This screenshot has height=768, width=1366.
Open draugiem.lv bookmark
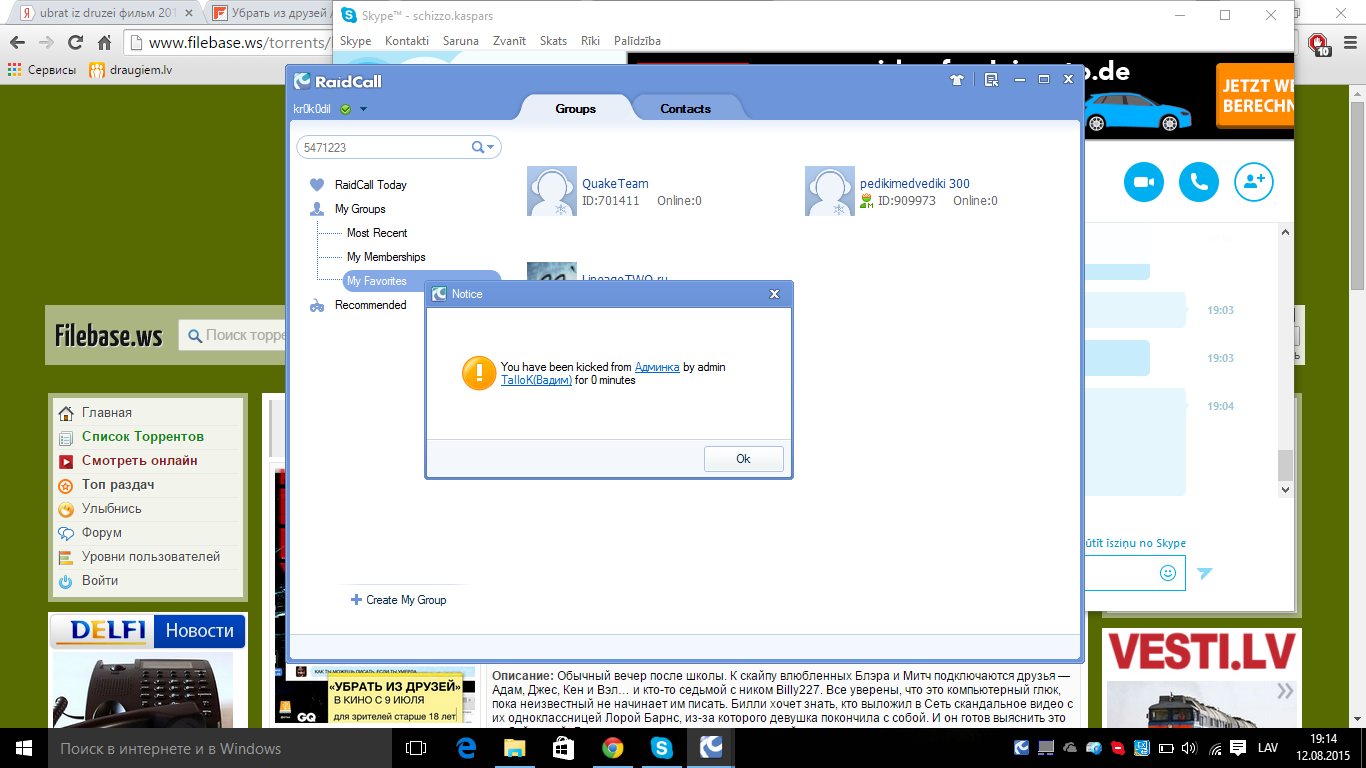click(131, 70)
